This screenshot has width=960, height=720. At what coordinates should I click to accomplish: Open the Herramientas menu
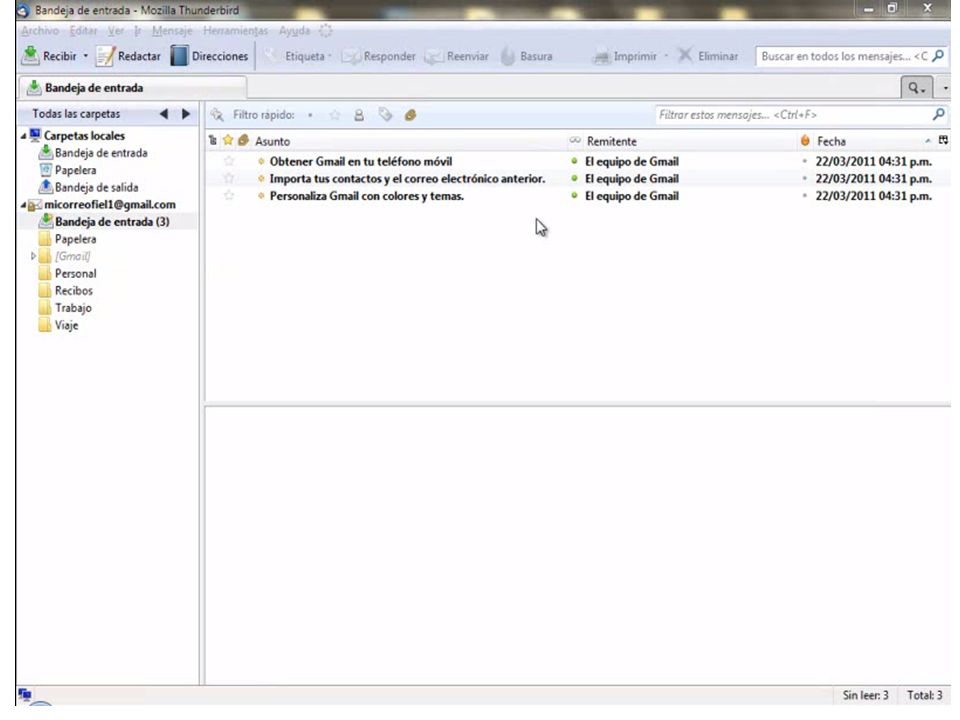point(236,31)
